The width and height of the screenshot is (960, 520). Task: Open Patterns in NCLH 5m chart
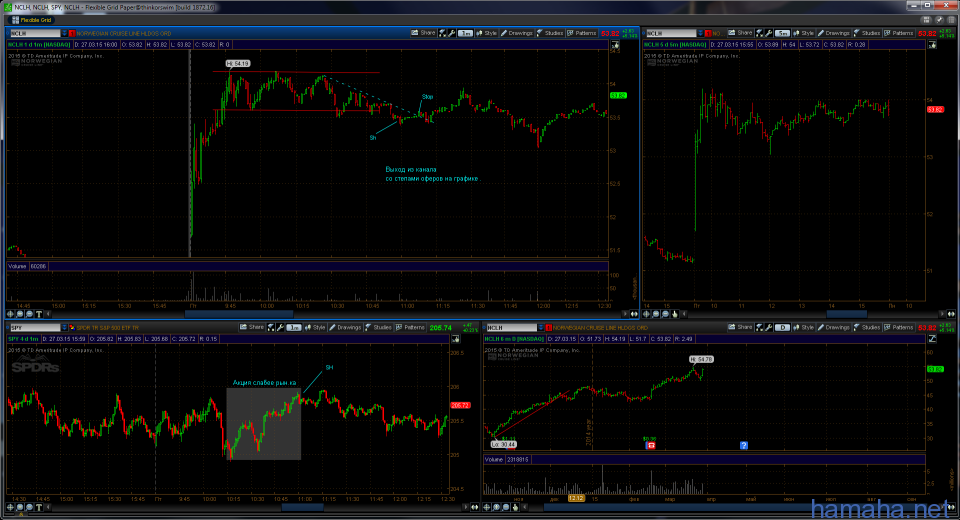click(x=898, y=33)
